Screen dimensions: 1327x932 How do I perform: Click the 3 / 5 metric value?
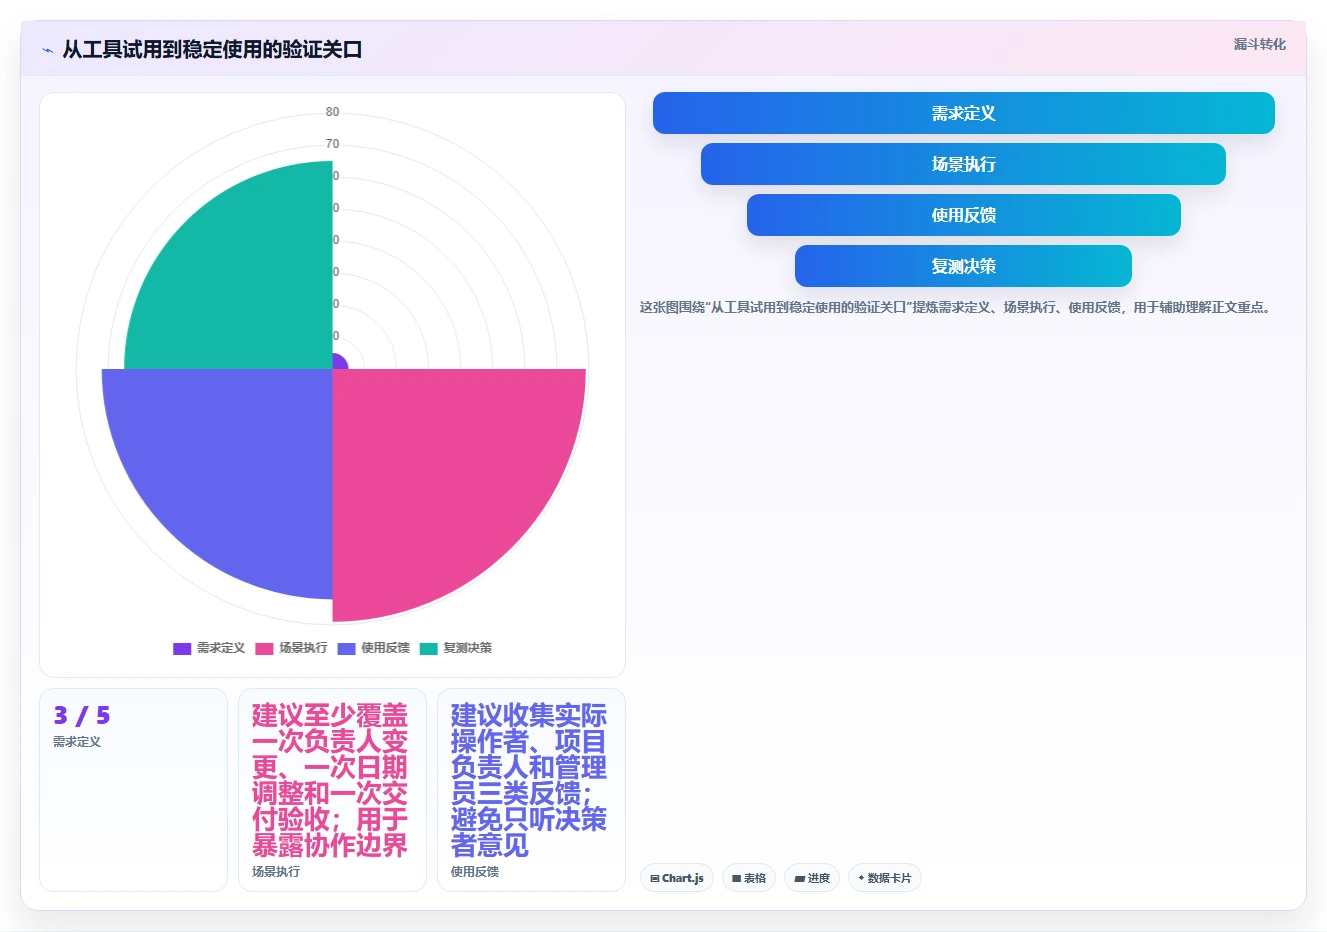[82, 715]
